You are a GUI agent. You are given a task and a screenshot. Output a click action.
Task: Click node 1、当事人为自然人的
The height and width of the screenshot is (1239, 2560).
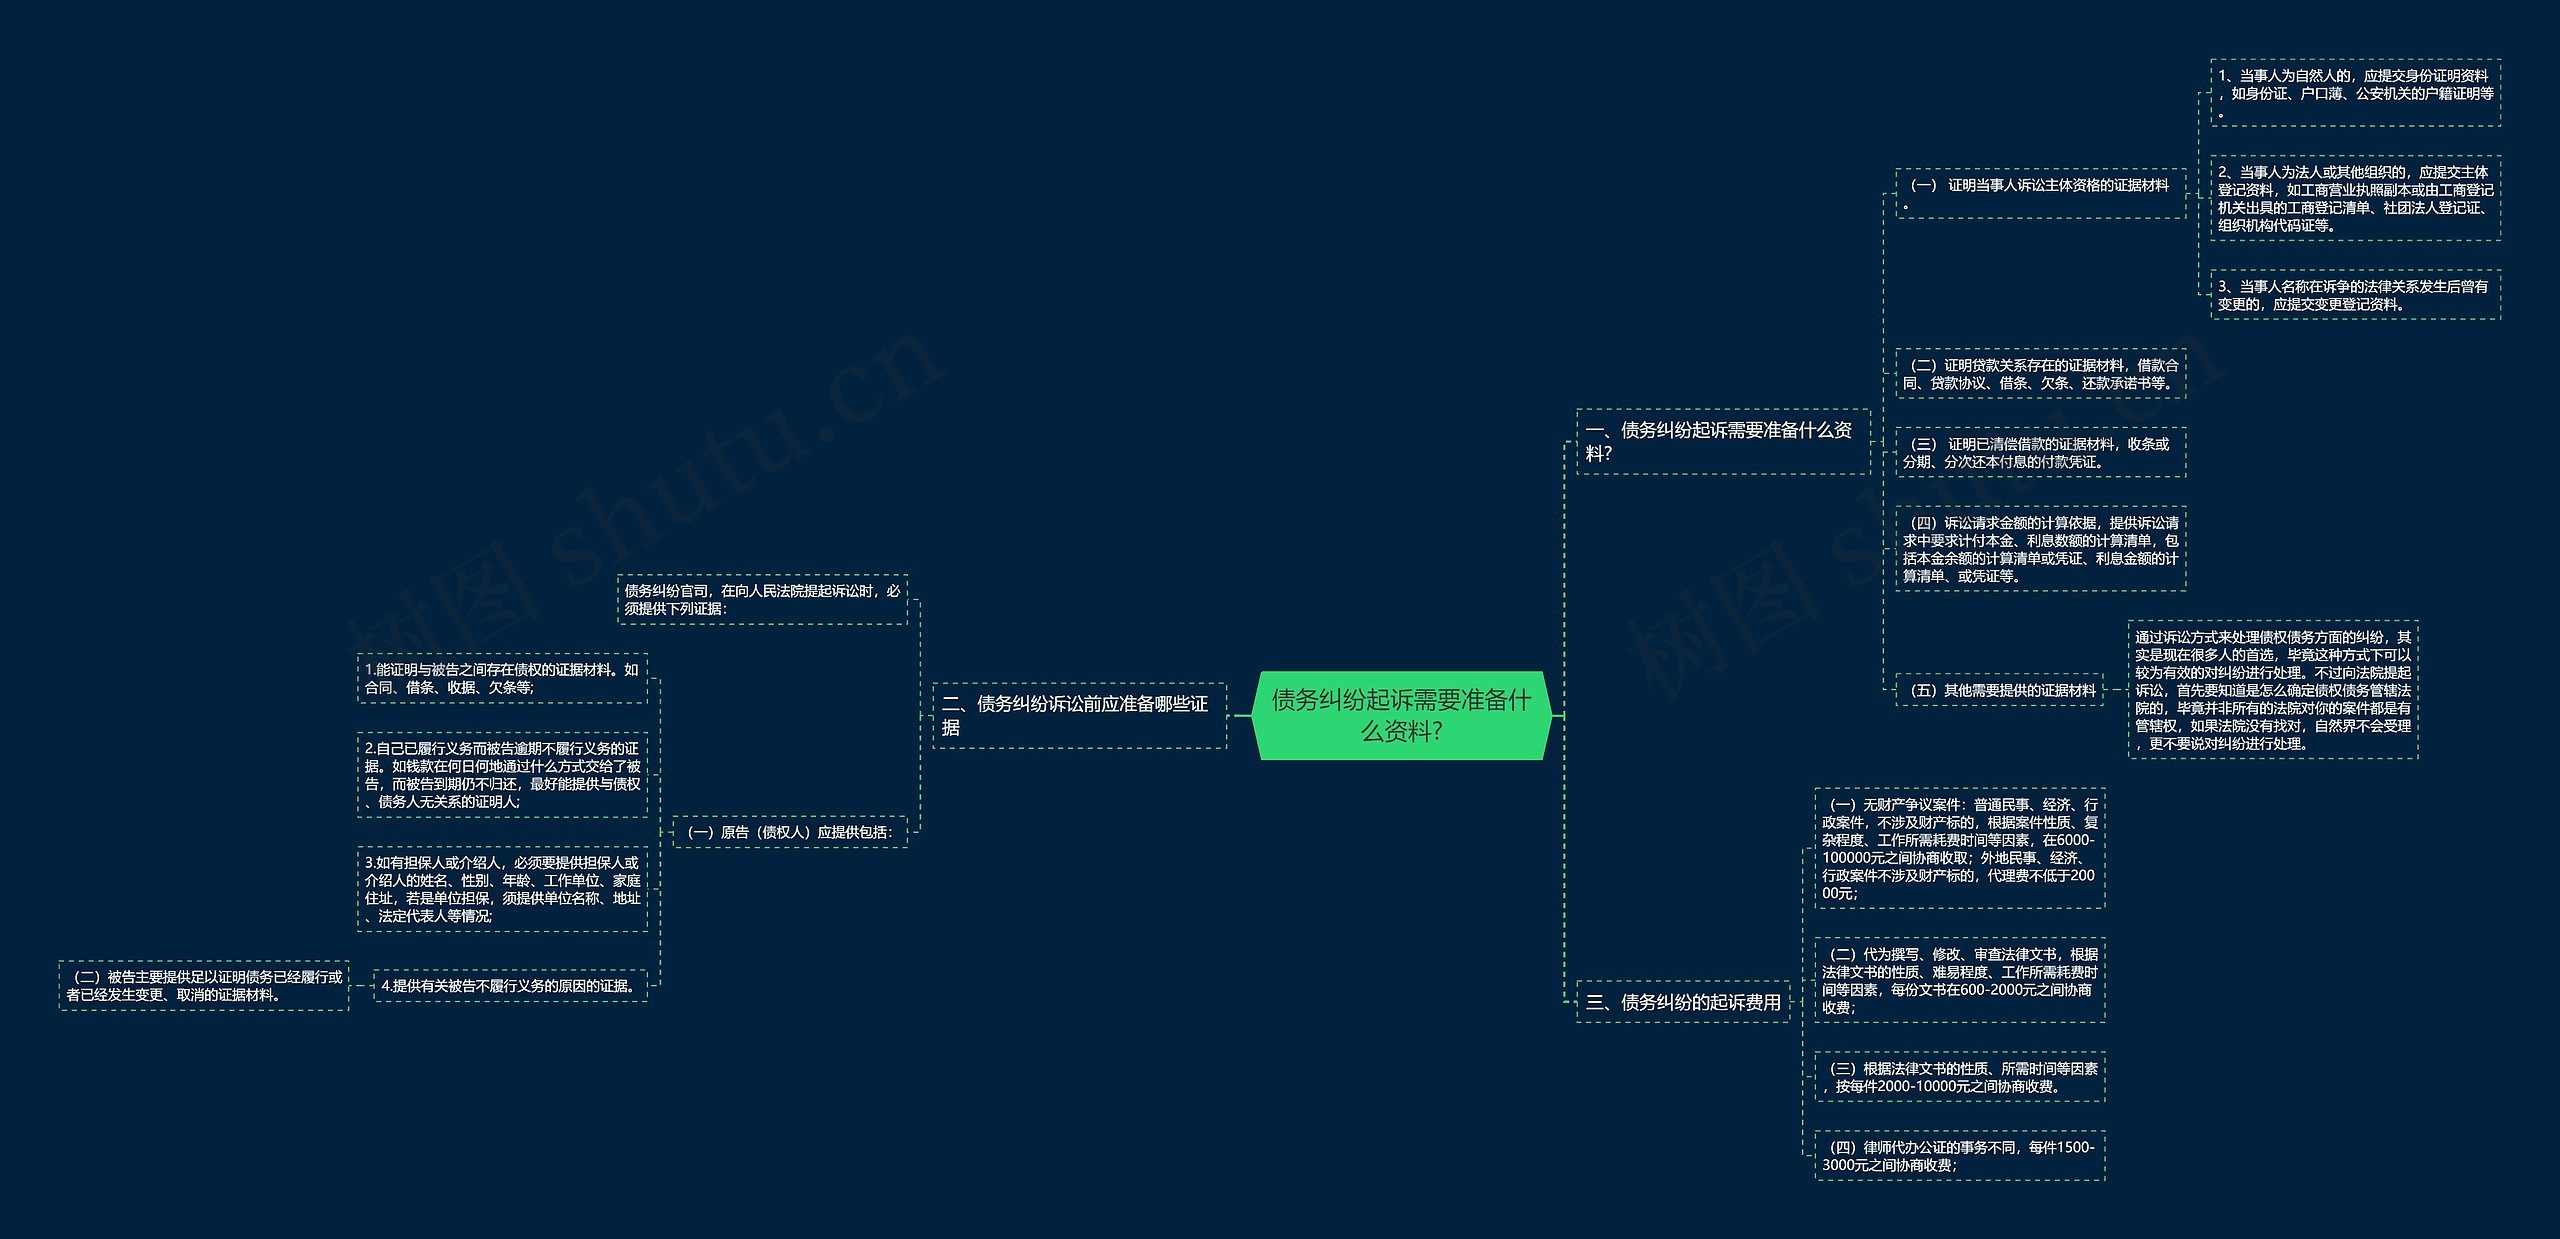pyautogui.click(x=2355, y=93)
